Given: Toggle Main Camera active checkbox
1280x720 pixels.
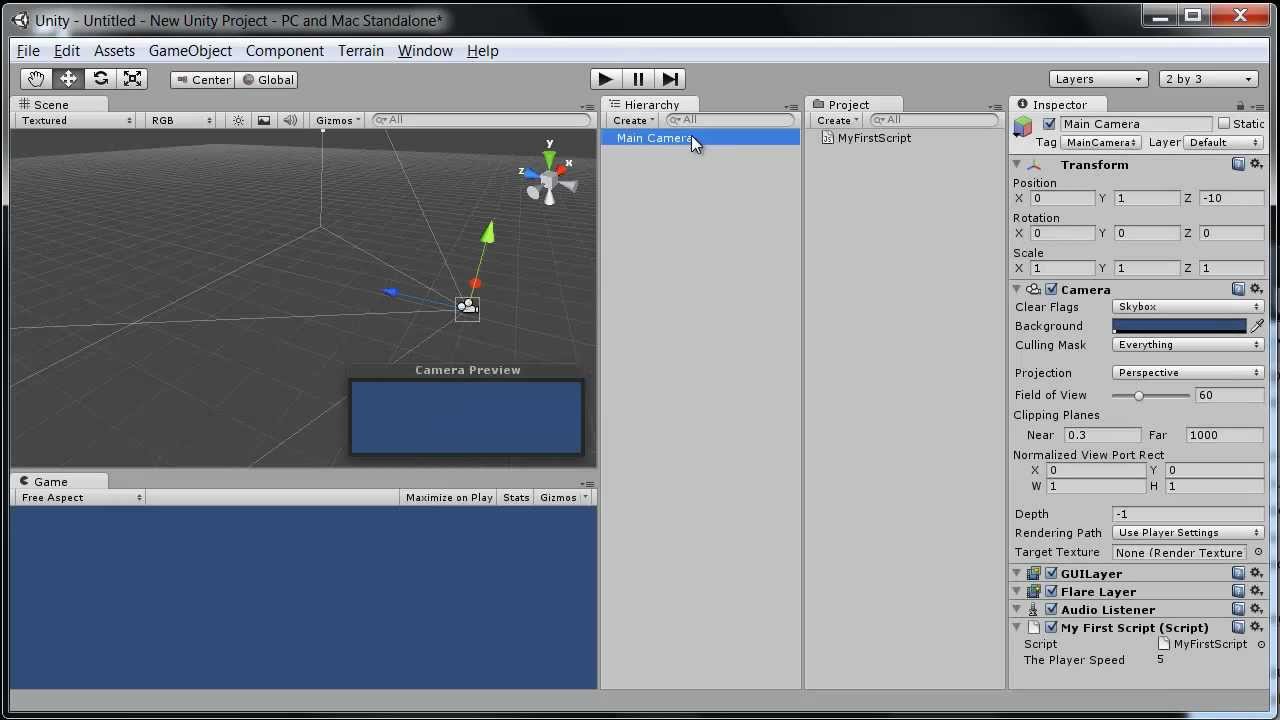Looking at the screenshot, I should click(x=1049, y=124).
